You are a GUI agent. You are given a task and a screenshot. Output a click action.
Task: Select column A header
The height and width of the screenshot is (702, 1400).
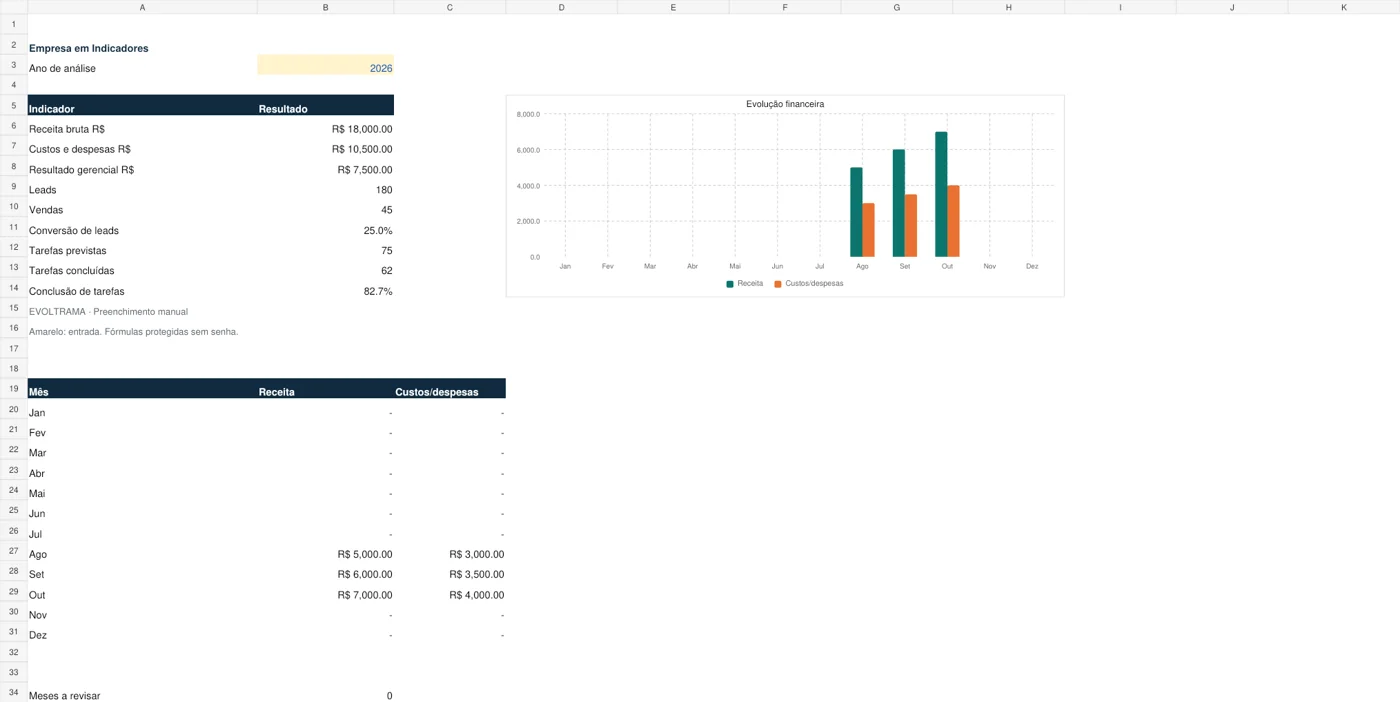pos(142,7)
